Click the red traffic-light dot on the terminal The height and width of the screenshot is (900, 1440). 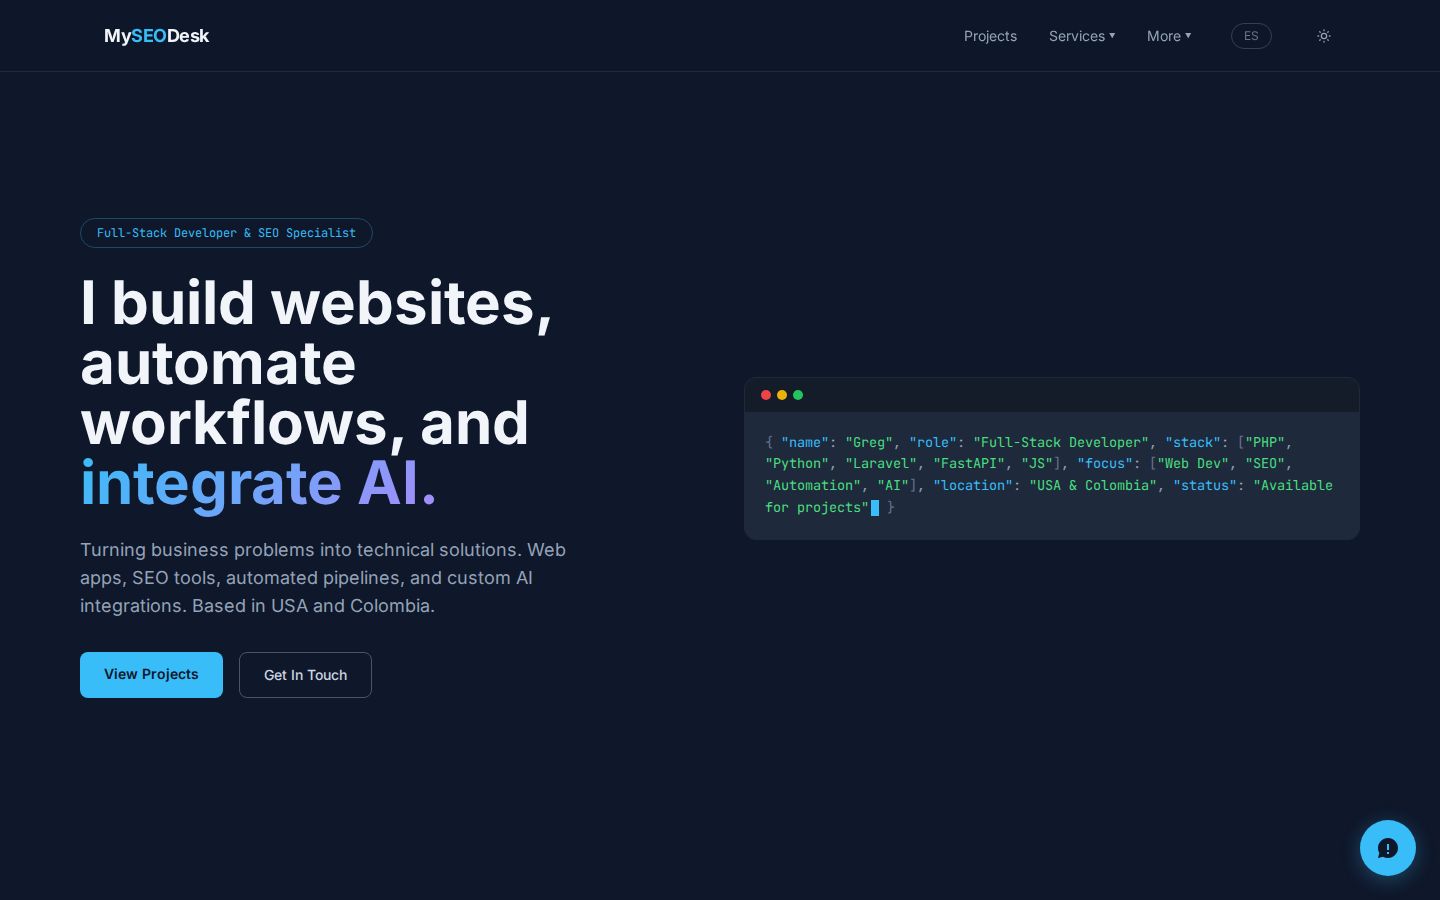[766, 395]
